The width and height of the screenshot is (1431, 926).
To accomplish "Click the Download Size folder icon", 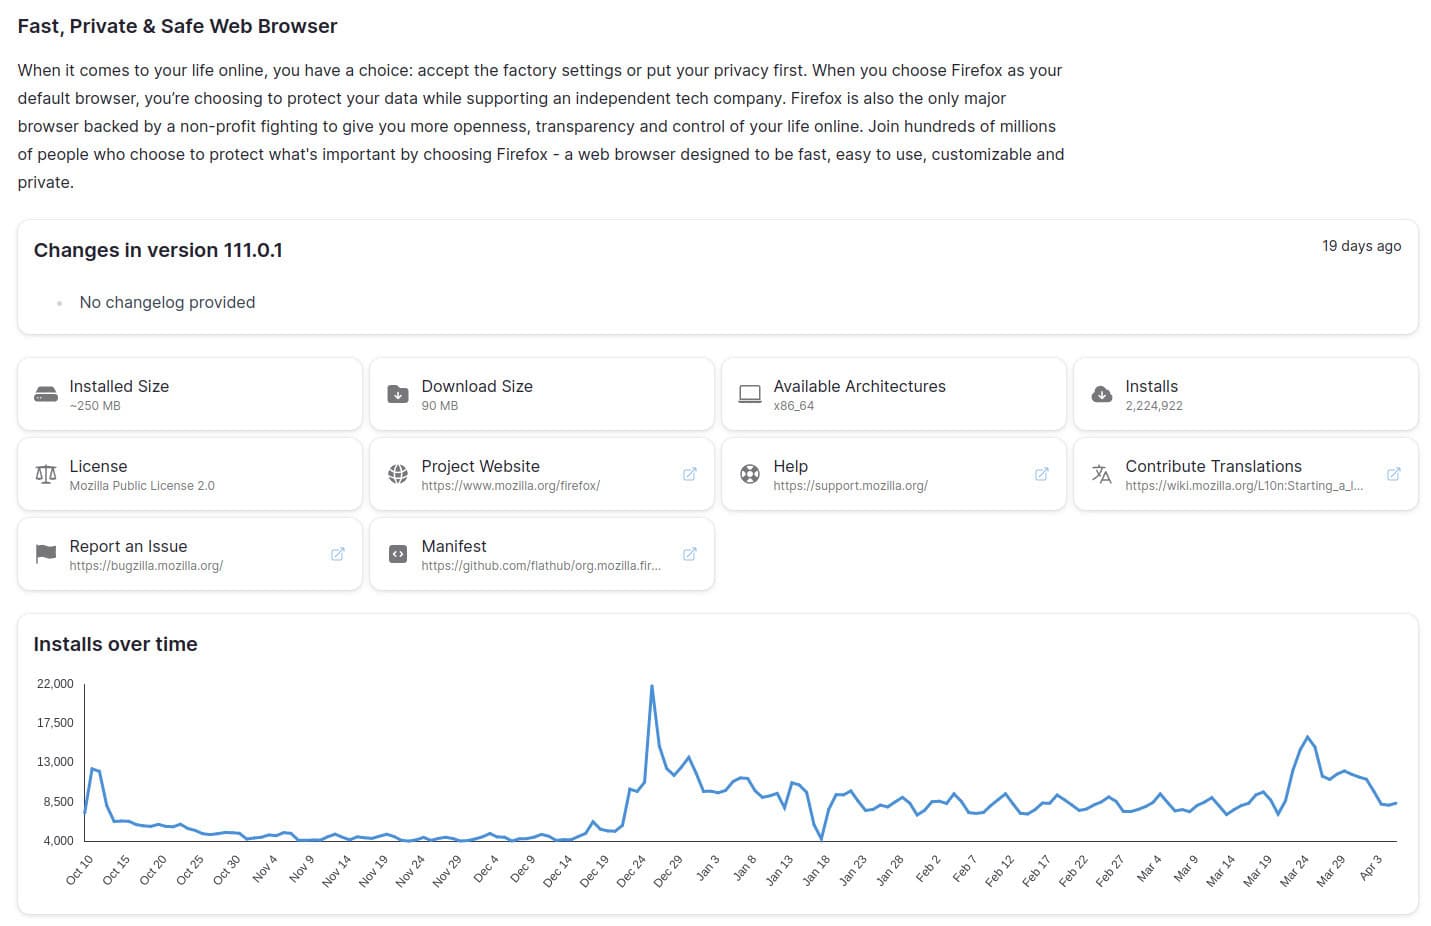I will click(398, 394).
